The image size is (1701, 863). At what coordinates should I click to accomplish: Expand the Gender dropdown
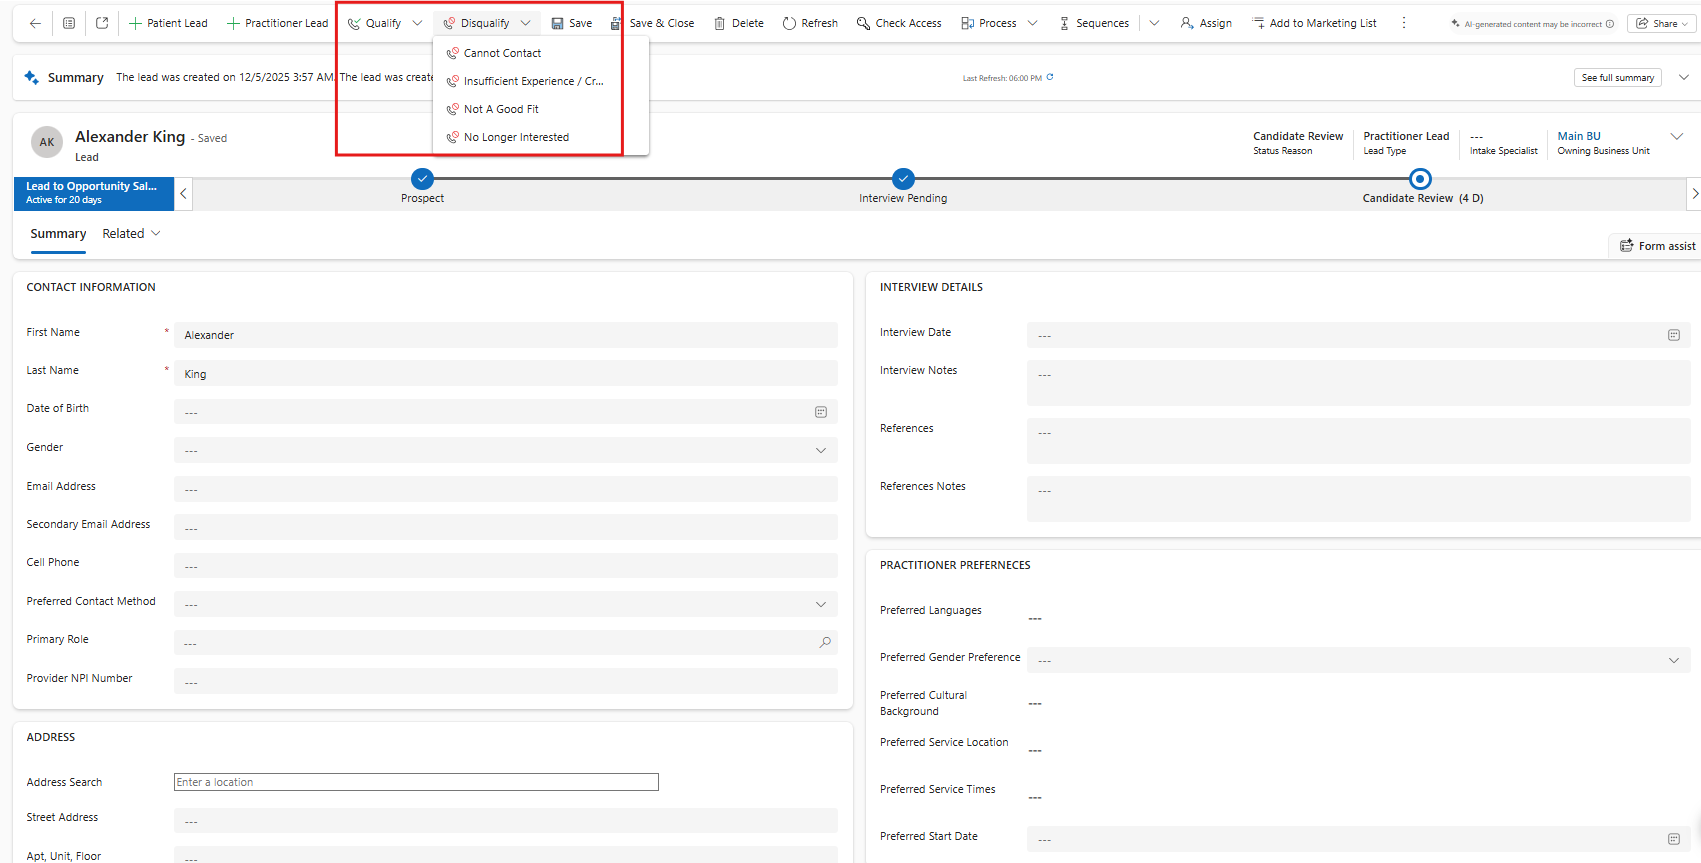point(821,450)
